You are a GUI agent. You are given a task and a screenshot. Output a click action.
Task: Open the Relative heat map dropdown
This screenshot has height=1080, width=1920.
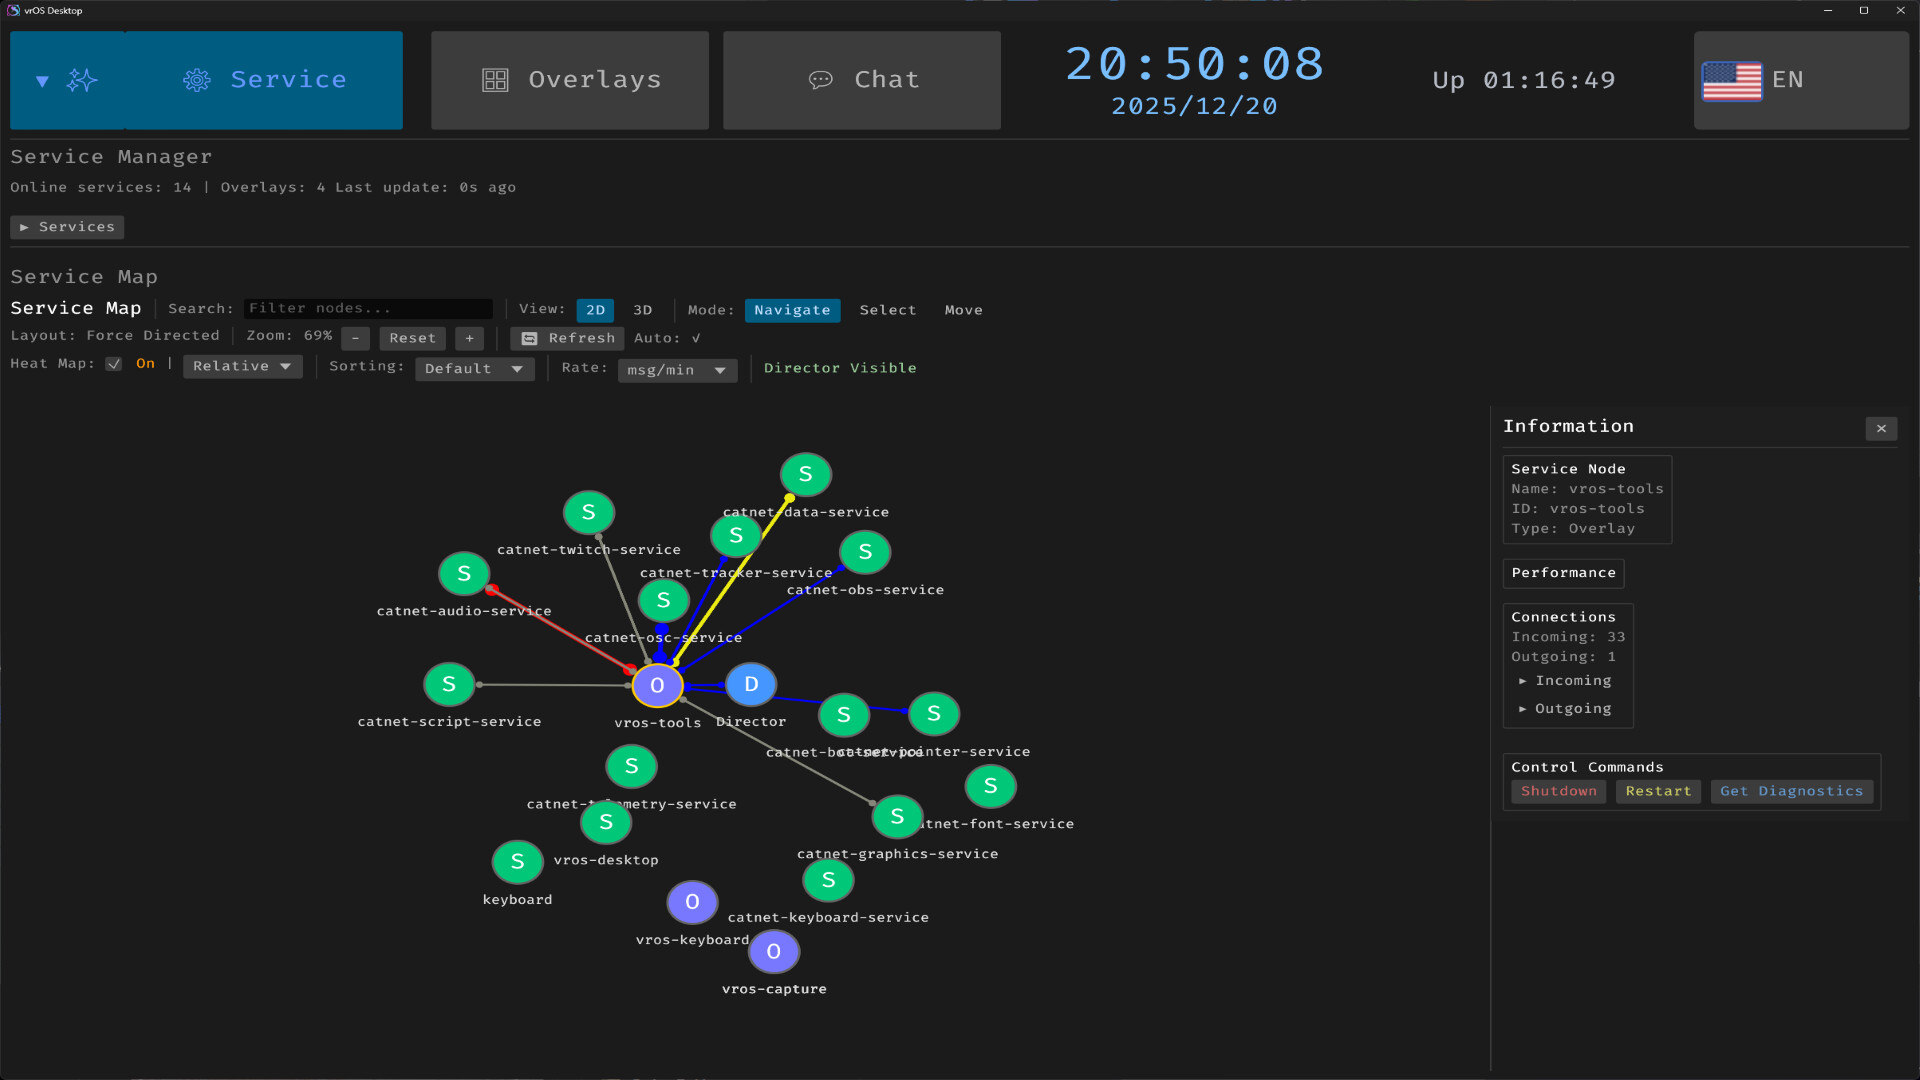pyautogui.click(x=242, y=367)
